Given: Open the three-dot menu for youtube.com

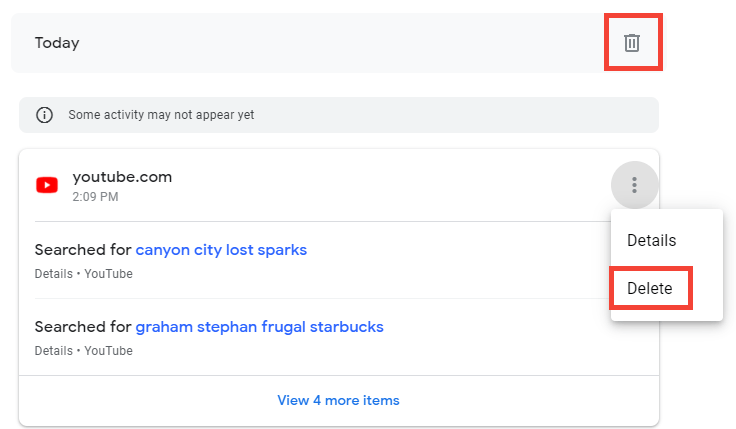Looking at the screenshot, I should pos(634,185).
